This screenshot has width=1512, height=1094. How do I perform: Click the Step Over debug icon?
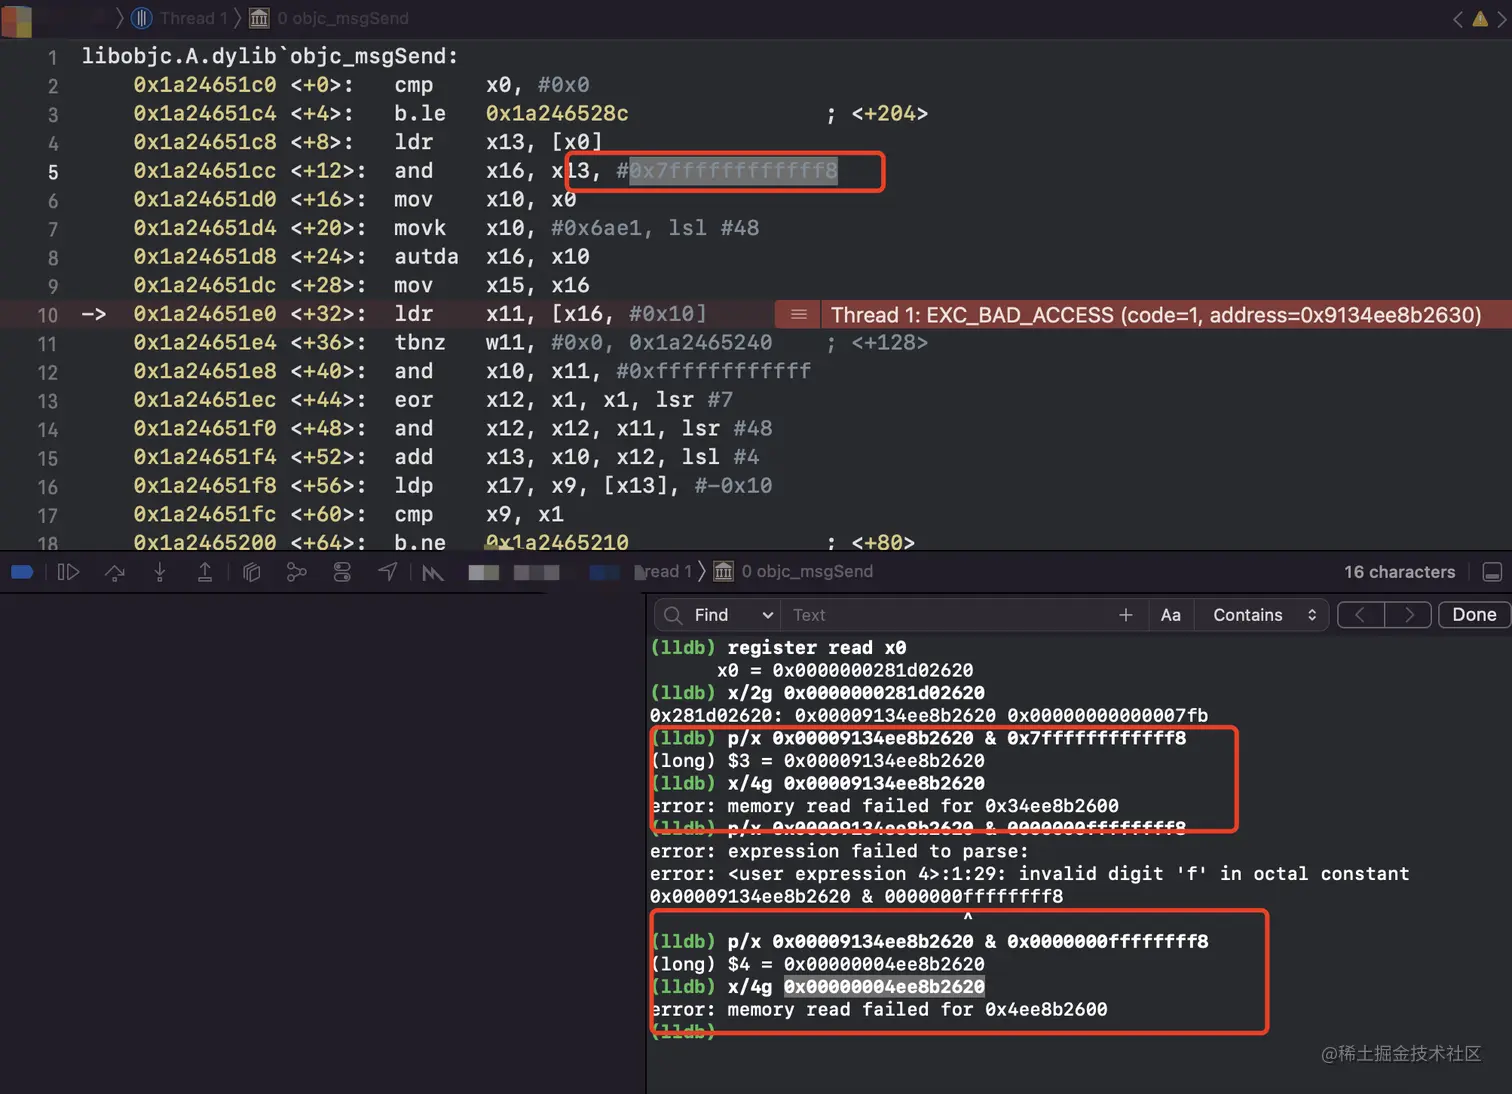(x=115, y=572)
